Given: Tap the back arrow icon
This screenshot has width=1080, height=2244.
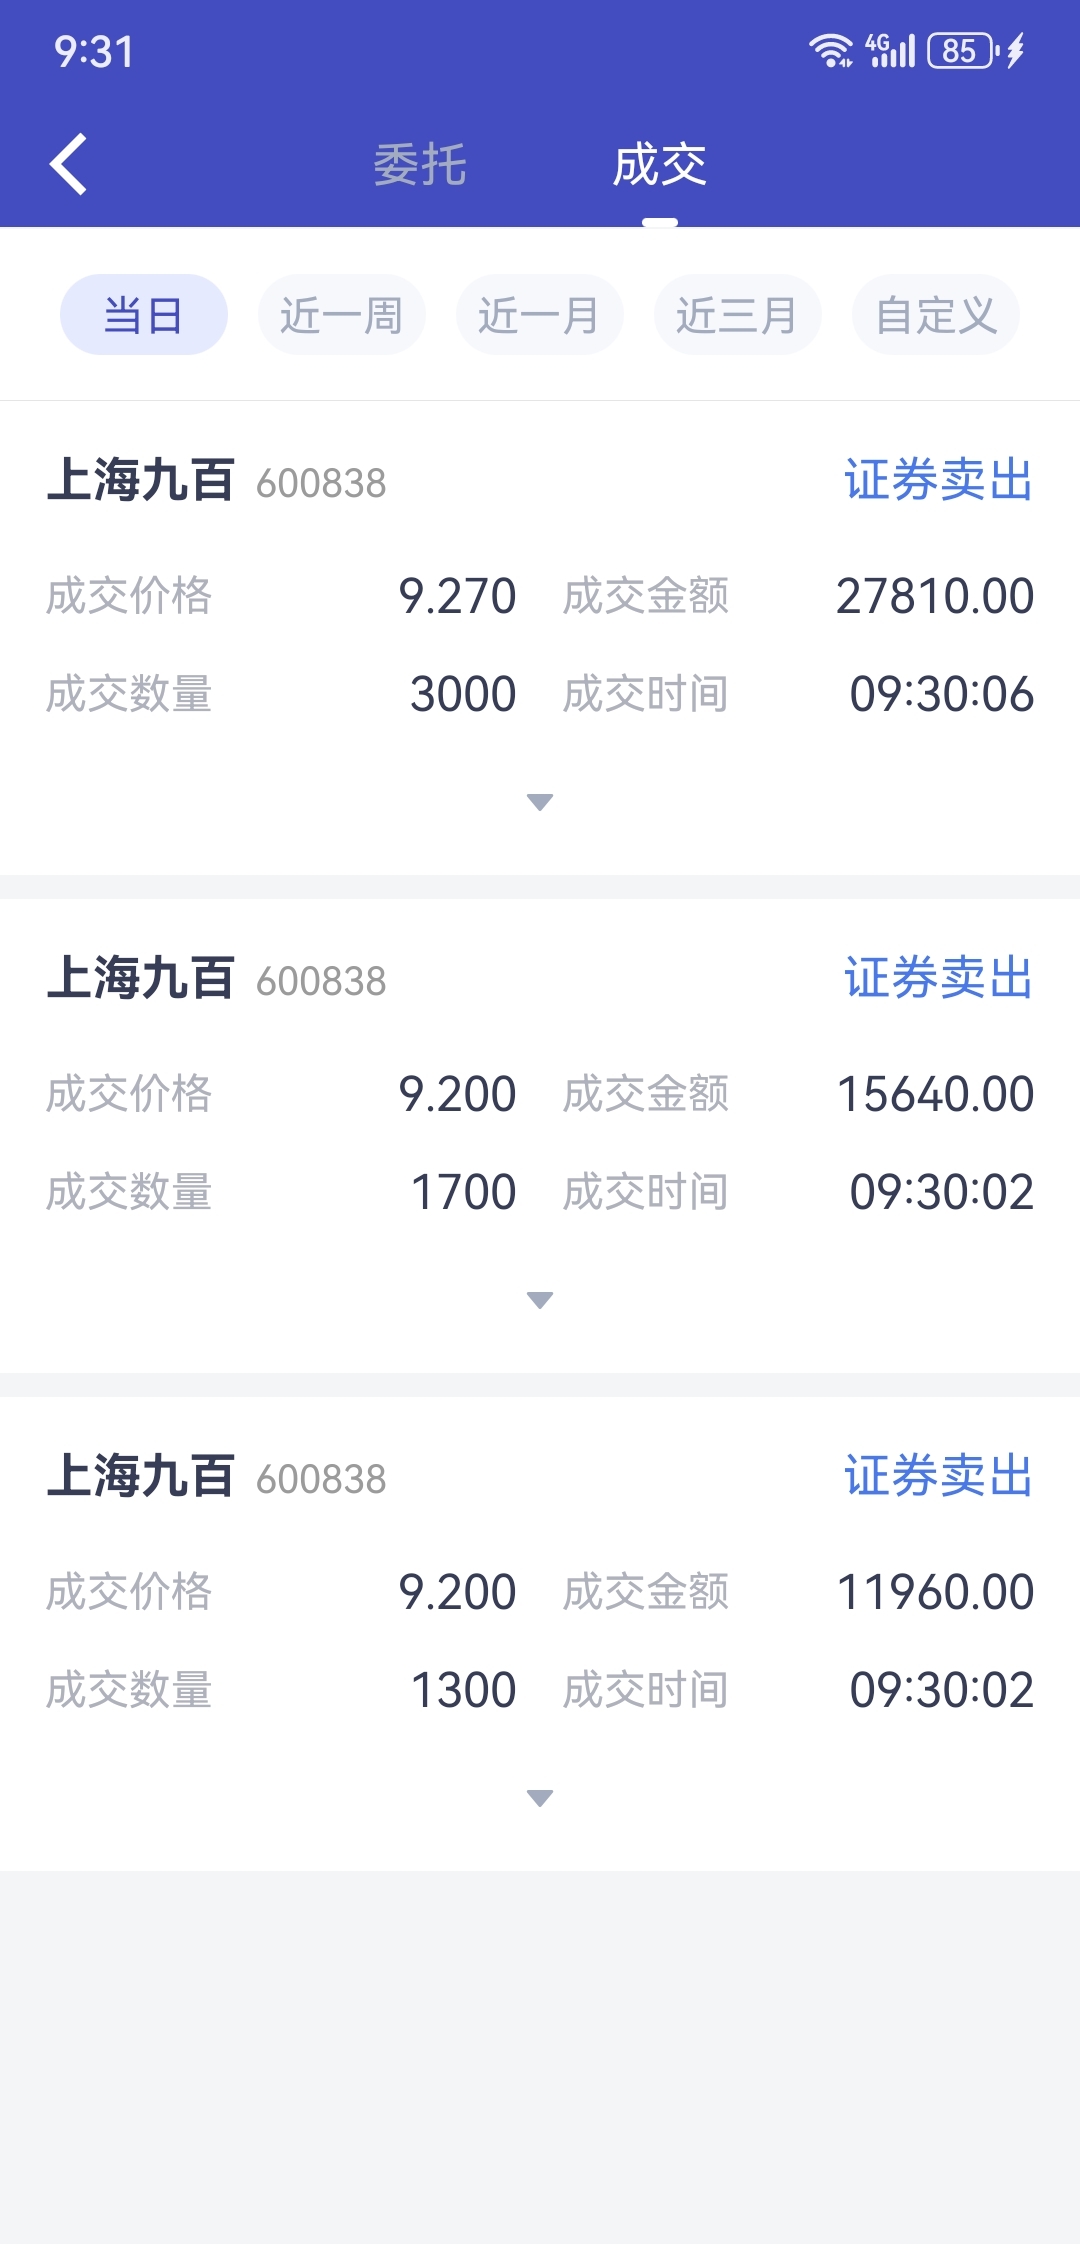Looking at the screenshot, I should [68, 164].
